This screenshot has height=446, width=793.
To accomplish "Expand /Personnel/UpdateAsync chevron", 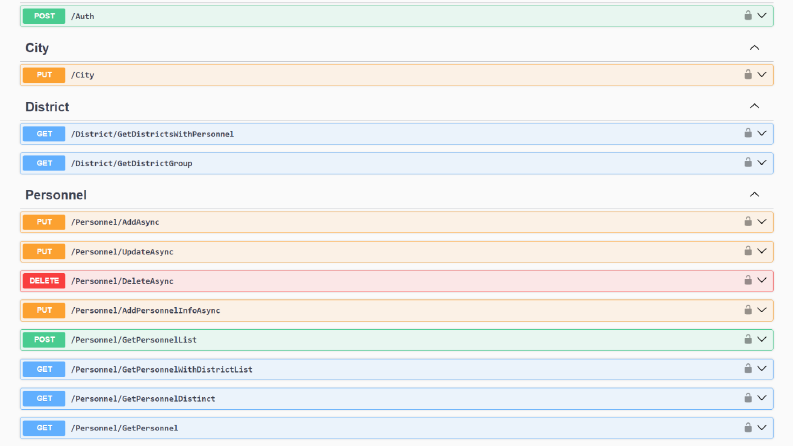I will (762, 251).
